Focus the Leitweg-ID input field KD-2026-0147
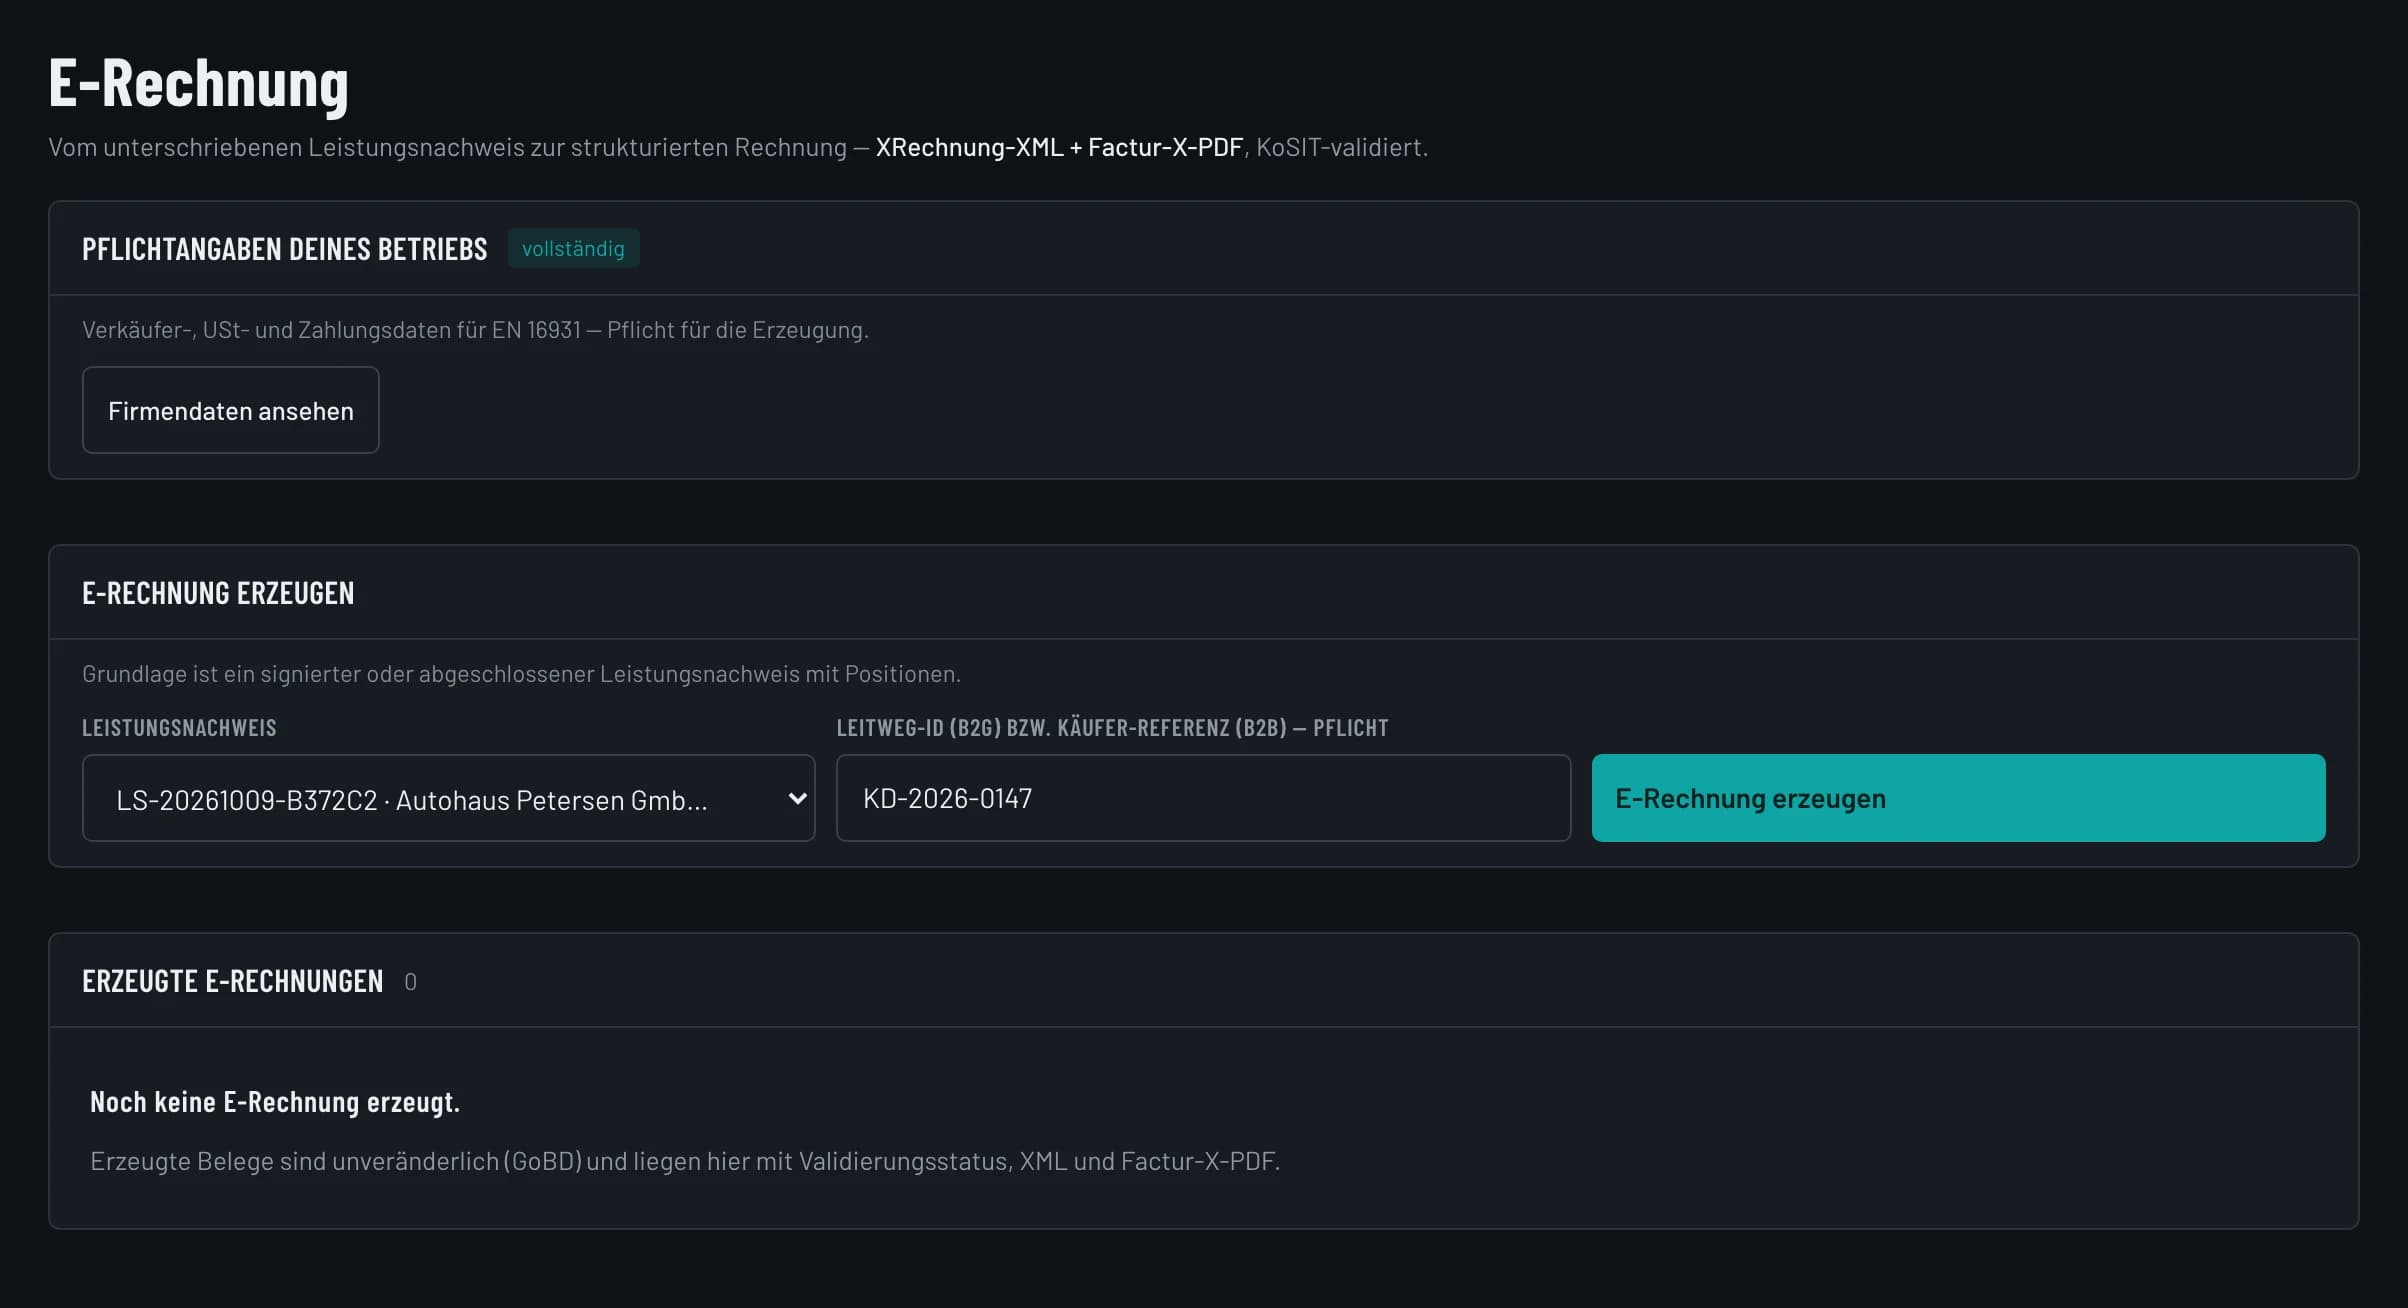 coord(1203,798)
